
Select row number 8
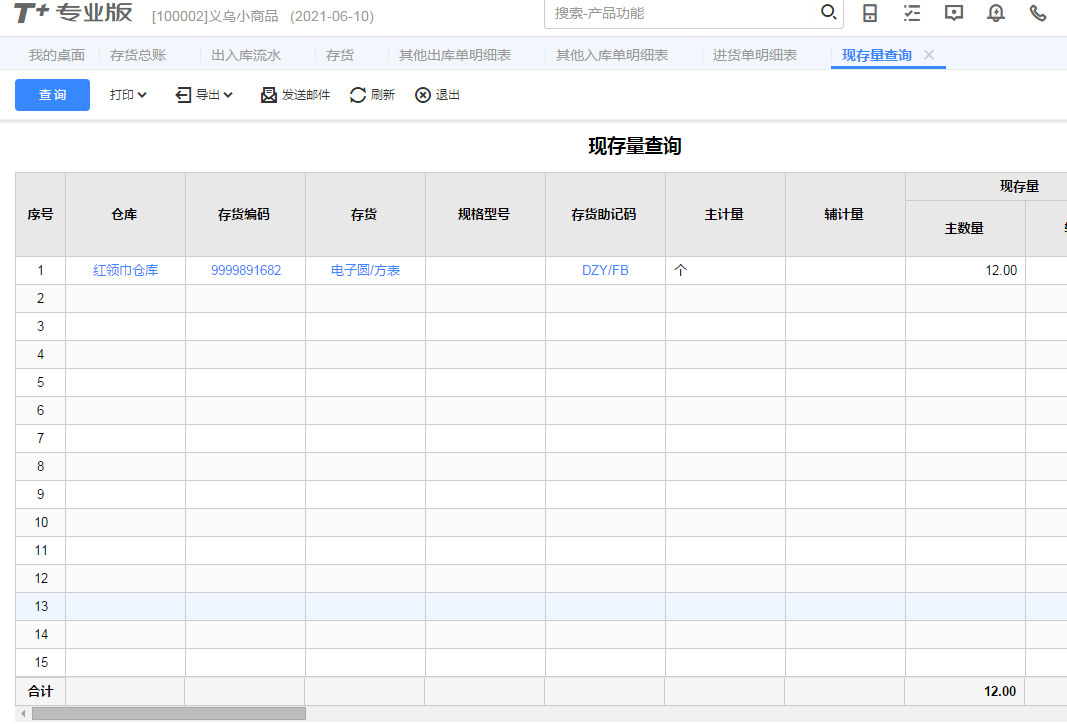click(x=41, y=466)
